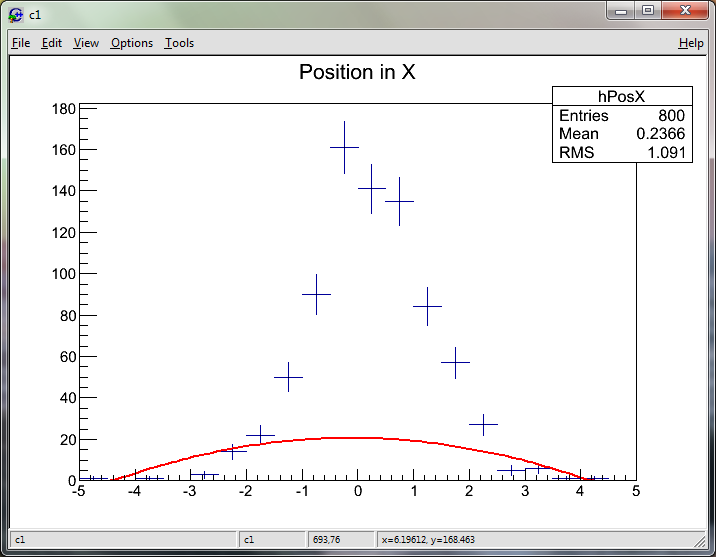Select the "Position in X" histogram title
The width and height of the screenshot is (716, 557).
click(357, 73)
